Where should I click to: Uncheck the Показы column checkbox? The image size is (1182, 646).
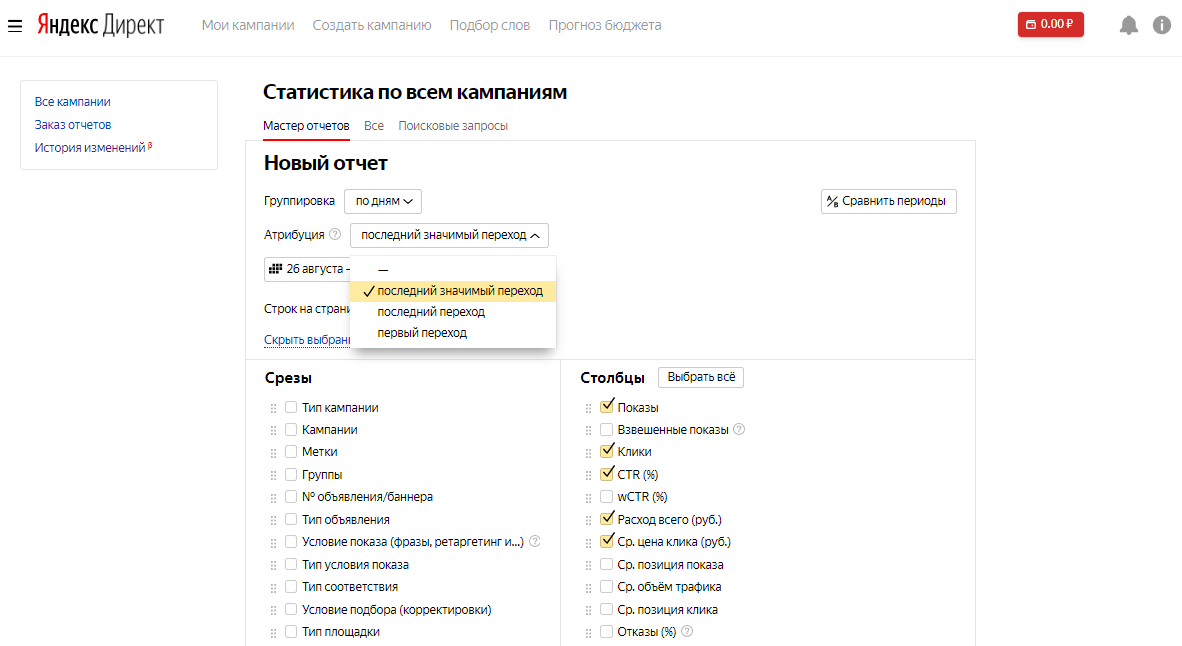(x=607, y=407)
